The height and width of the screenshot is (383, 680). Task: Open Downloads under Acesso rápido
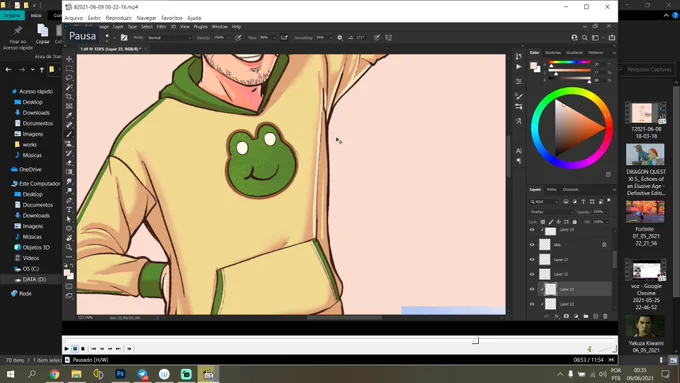pyautogui.click(x=36, y=113)
